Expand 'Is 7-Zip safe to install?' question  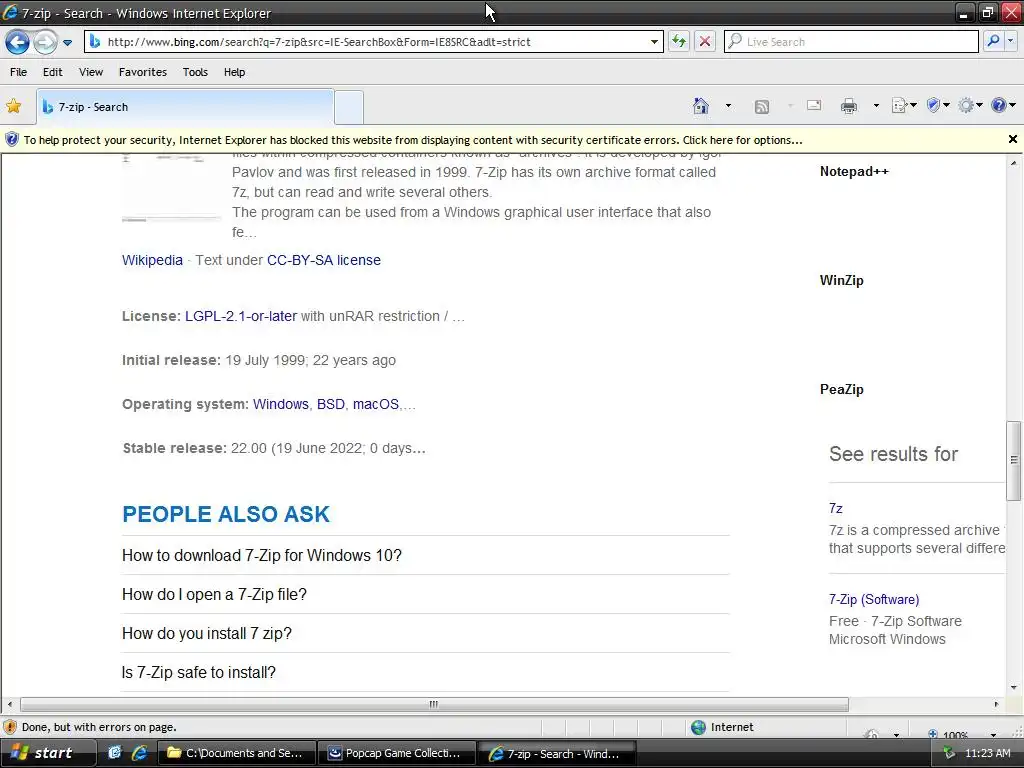pos(425,672)
